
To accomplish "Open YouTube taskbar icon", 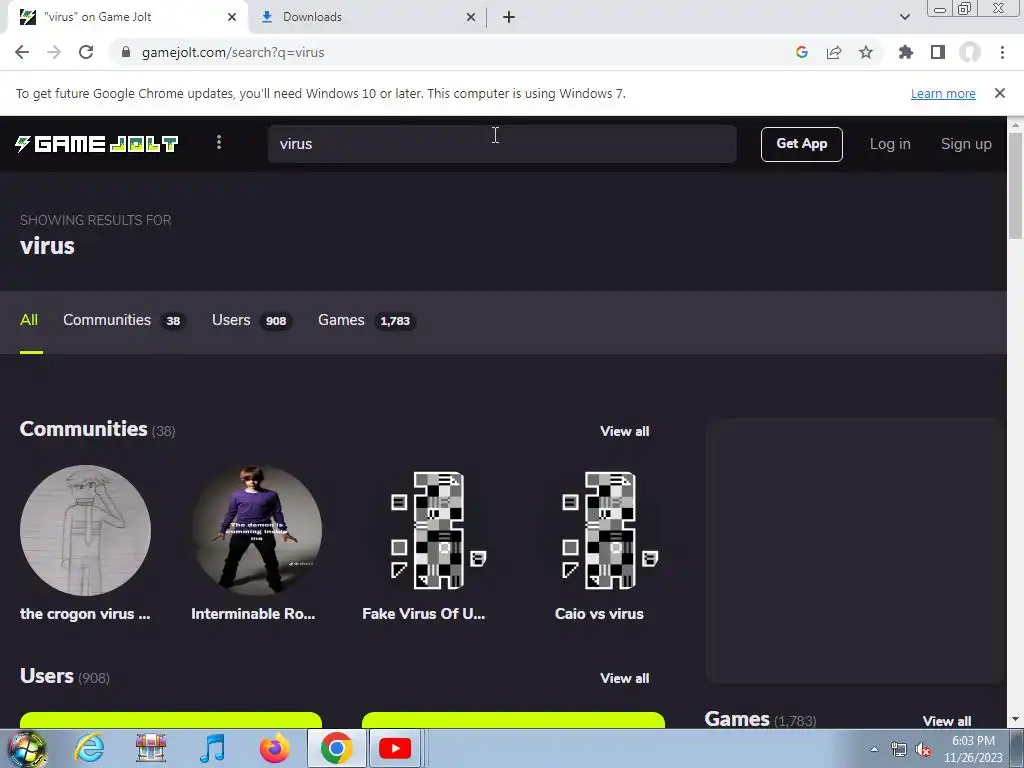I will click(395, 748).
